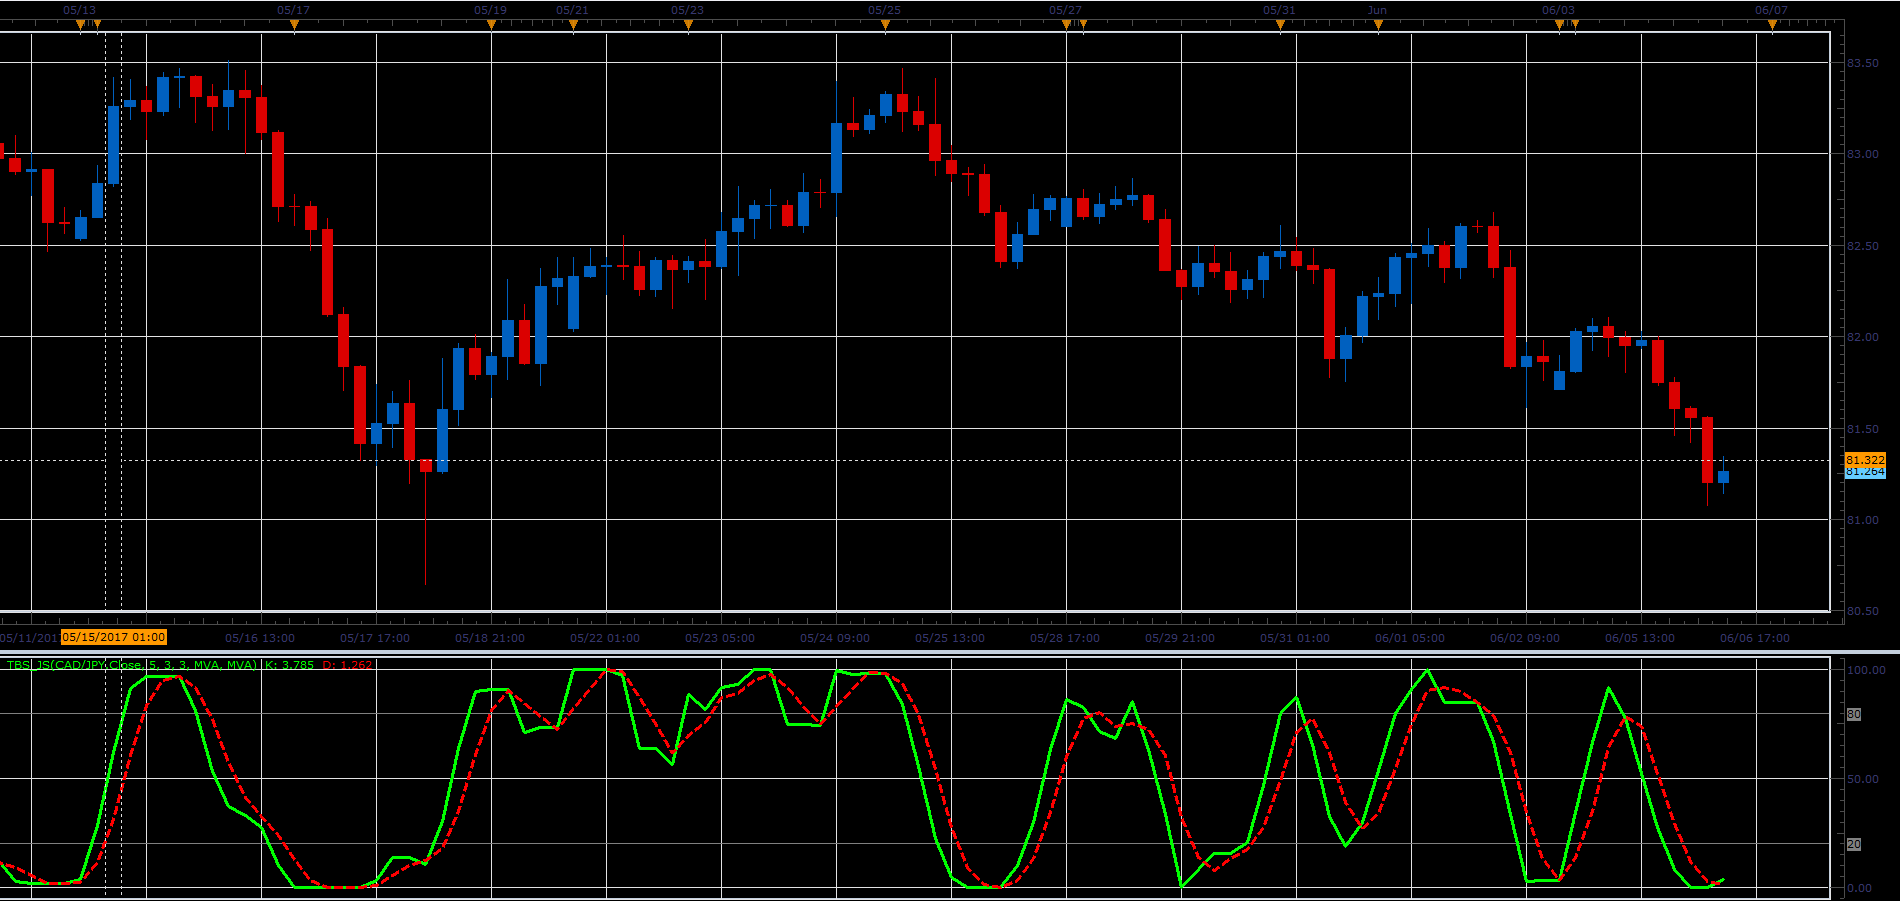Select the TBS_JS(CAD/JPY.Close, 5, 3, 3, MVA, MVA) indicator label
Screen dimensions: 1900x901
[132, 665]
